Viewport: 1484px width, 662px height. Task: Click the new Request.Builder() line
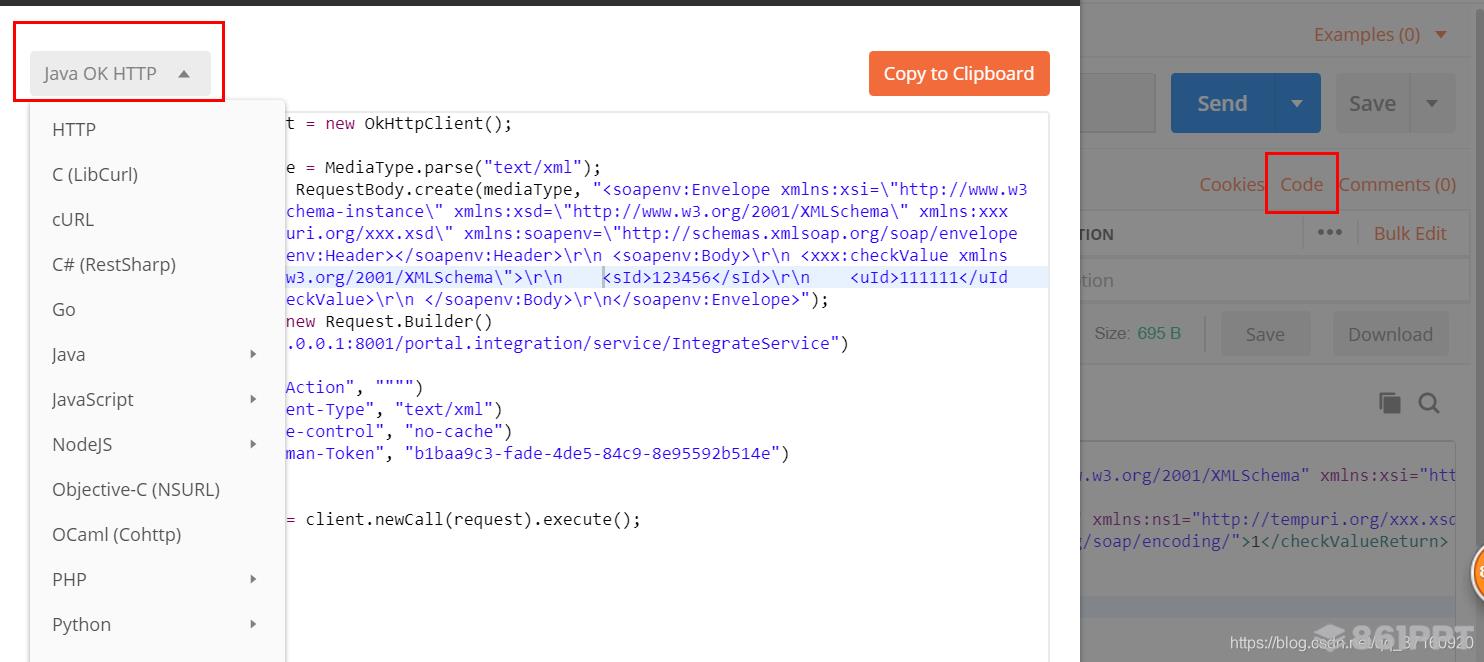(x=390, y=321)
